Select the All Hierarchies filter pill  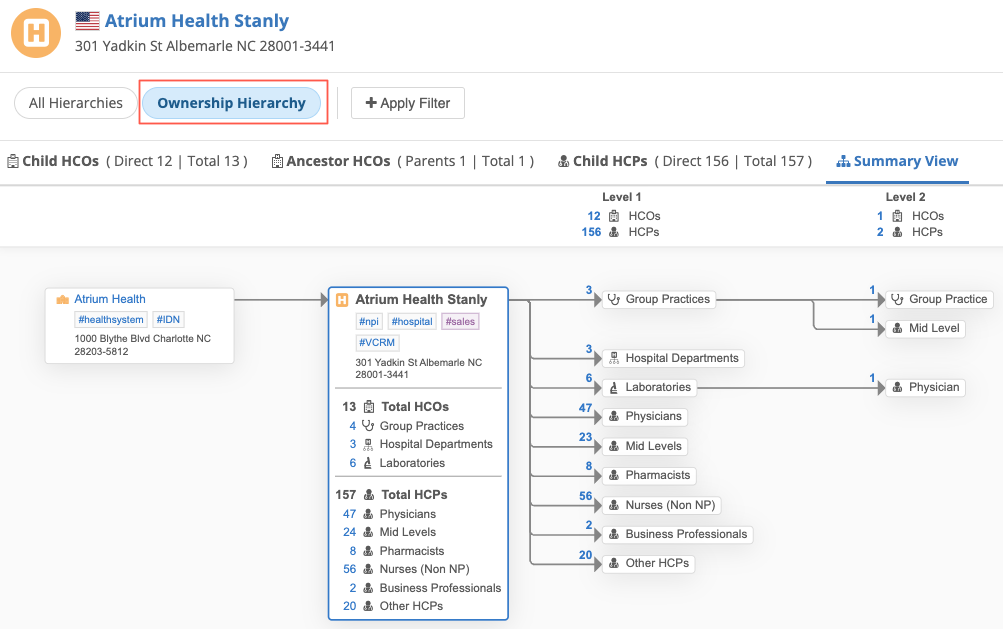[x=76, y=103]
